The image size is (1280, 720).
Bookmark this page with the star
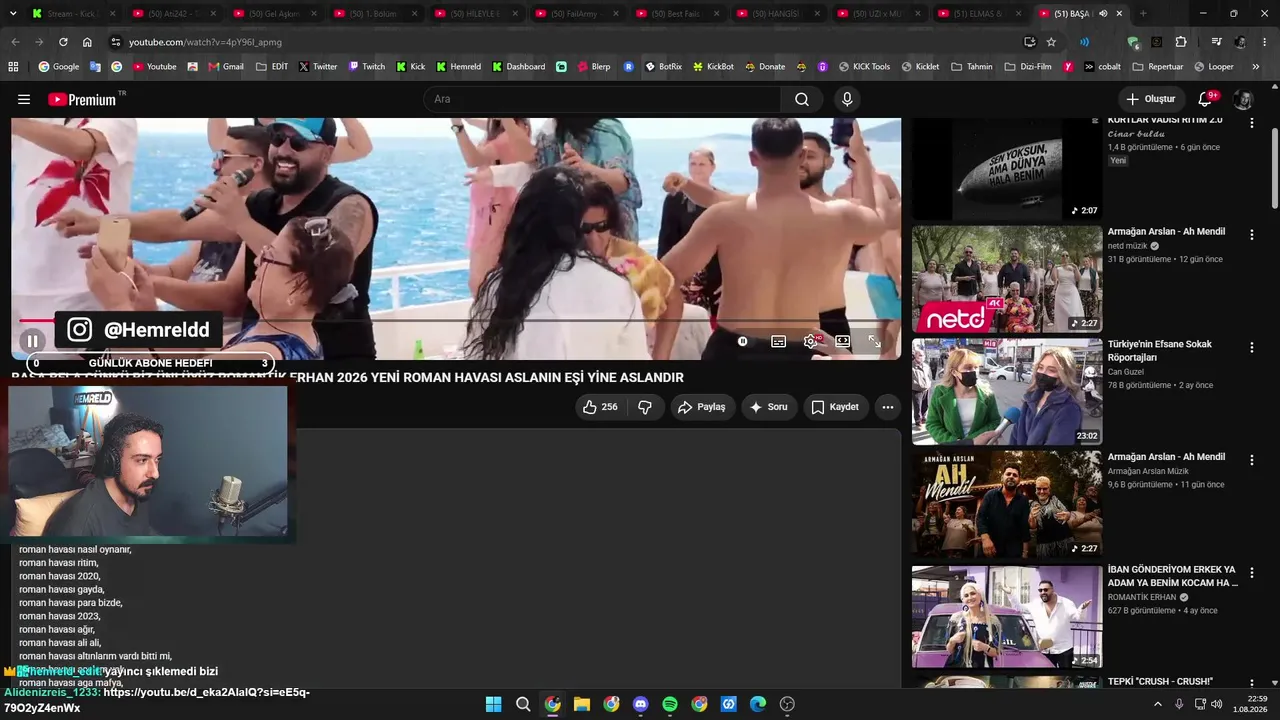coord(1051,42)
